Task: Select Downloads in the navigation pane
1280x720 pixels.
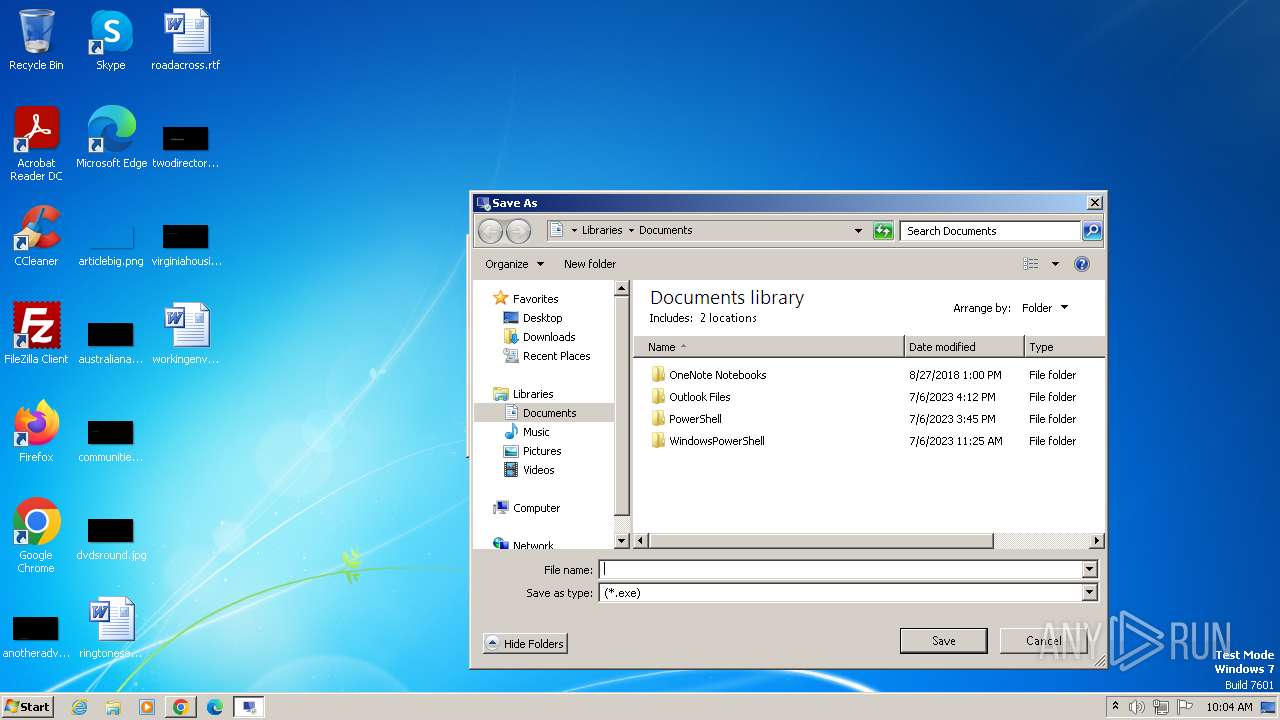Action: (x=549, y=337)
